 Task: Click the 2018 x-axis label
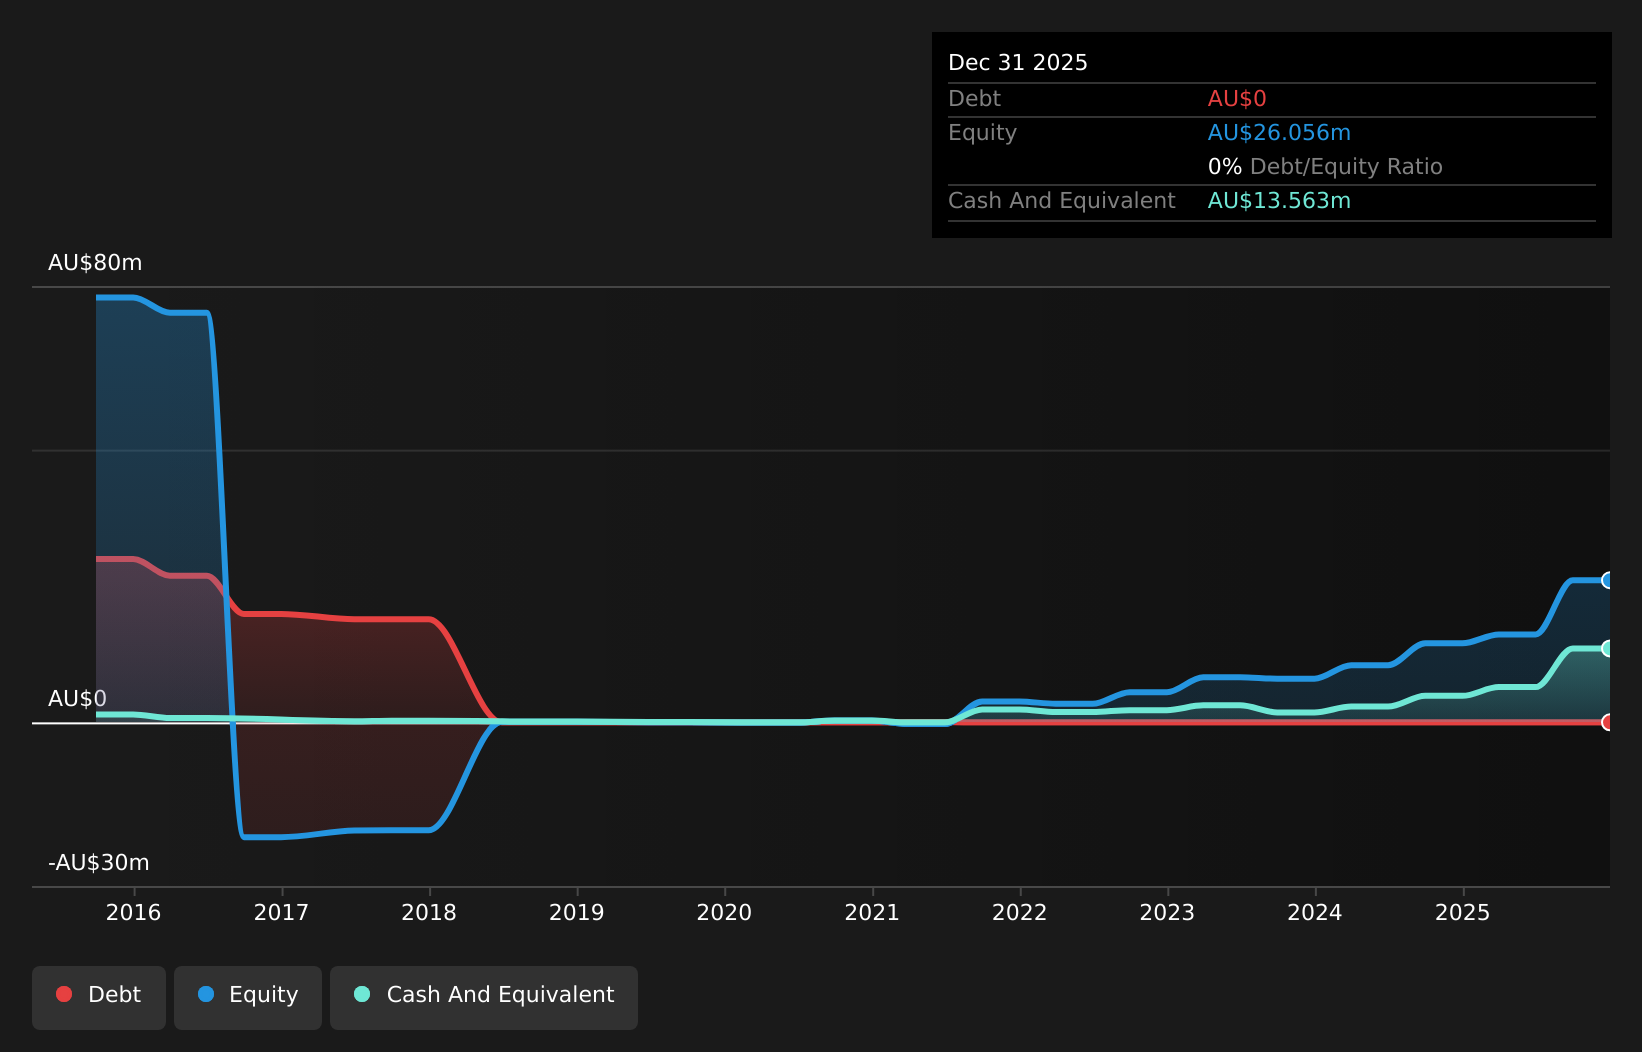(x=429, y=913)
